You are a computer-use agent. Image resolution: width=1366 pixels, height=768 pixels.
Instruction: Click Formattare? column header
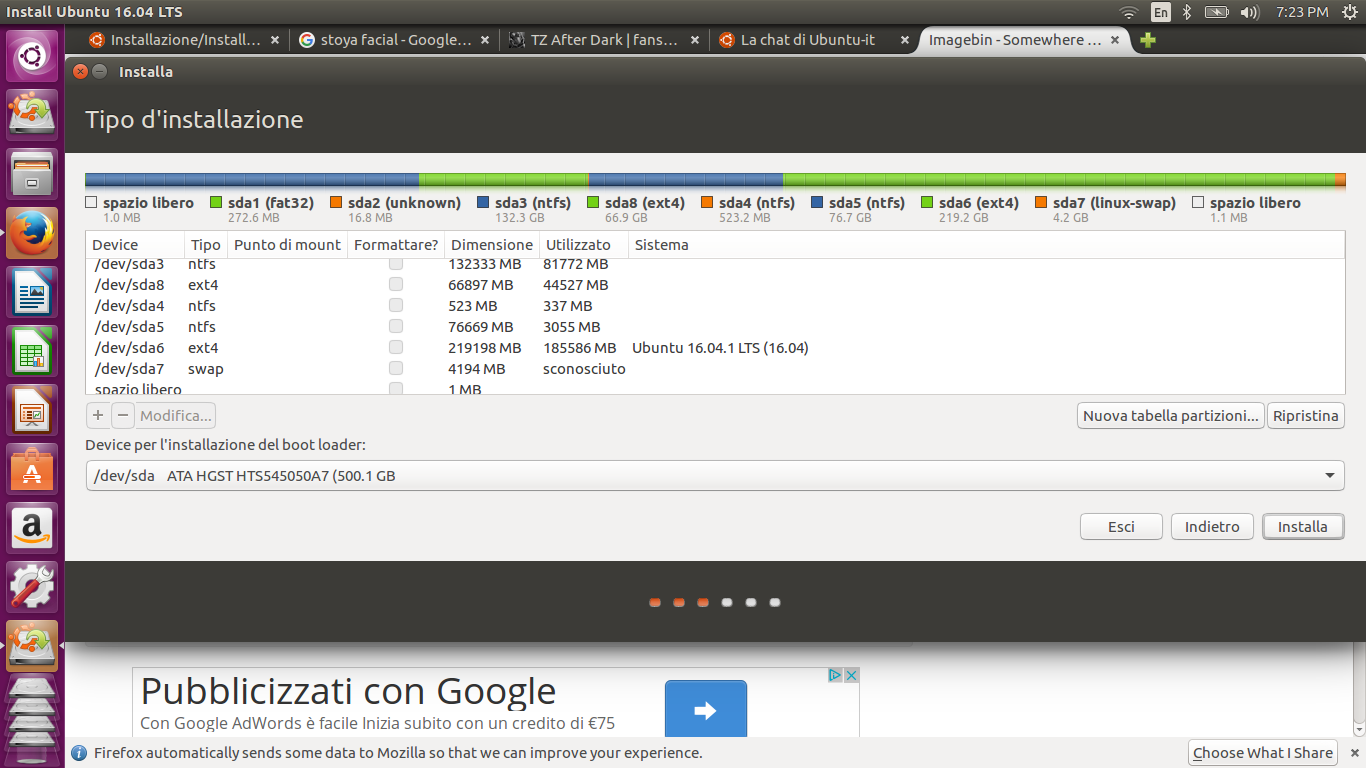point(396,245)
